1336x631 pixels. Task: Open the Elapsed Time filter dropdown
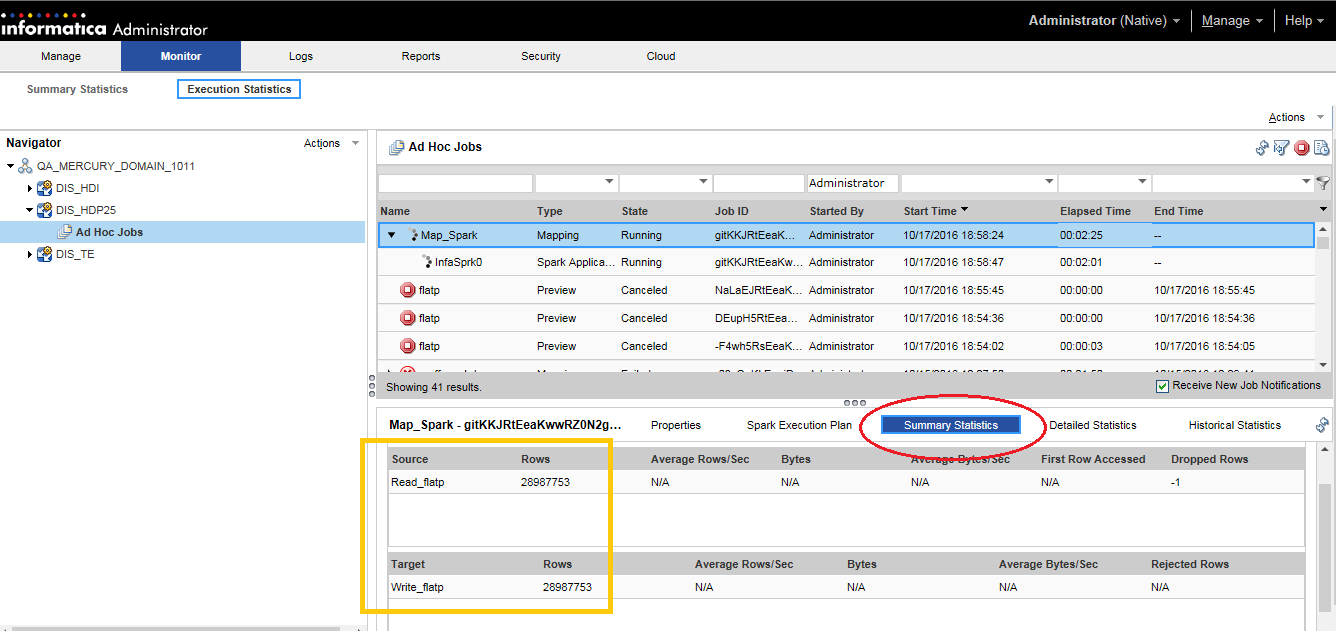[1141, 183]
